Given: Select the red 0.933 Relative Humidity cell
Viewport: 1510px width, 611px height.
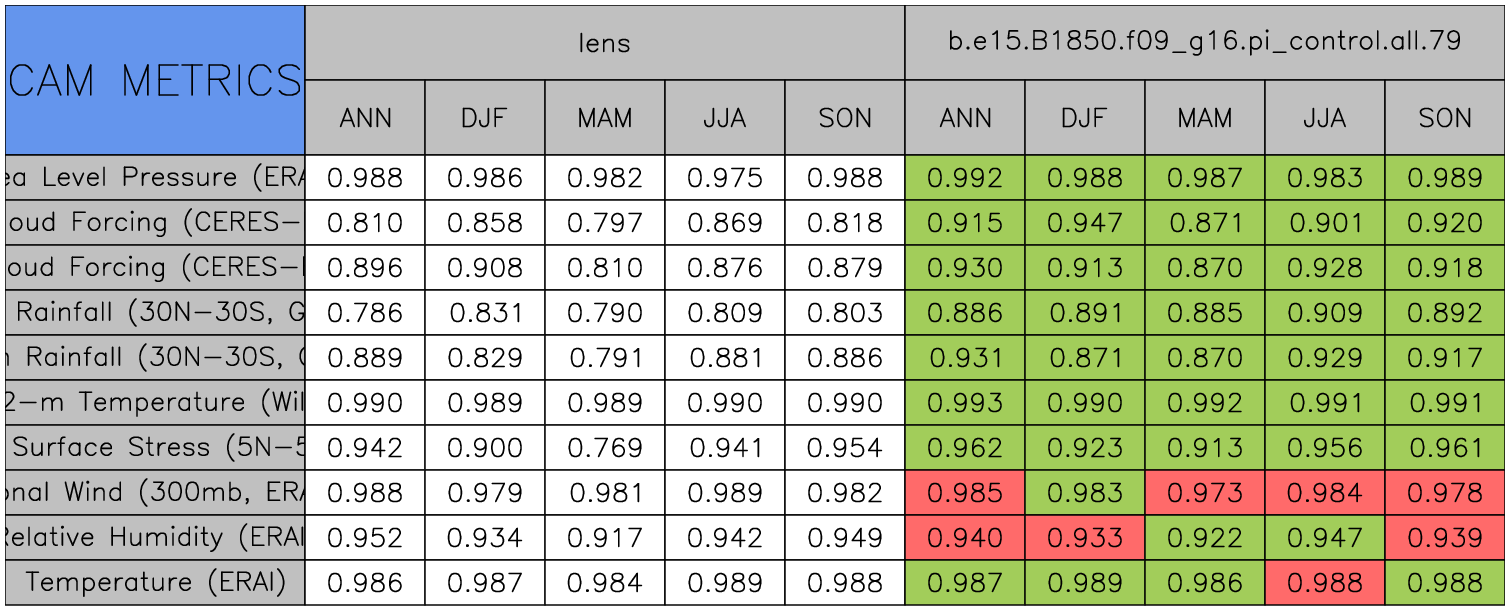Looking at the screenshot, I should pyautogui.click(x=1085, y=538).
